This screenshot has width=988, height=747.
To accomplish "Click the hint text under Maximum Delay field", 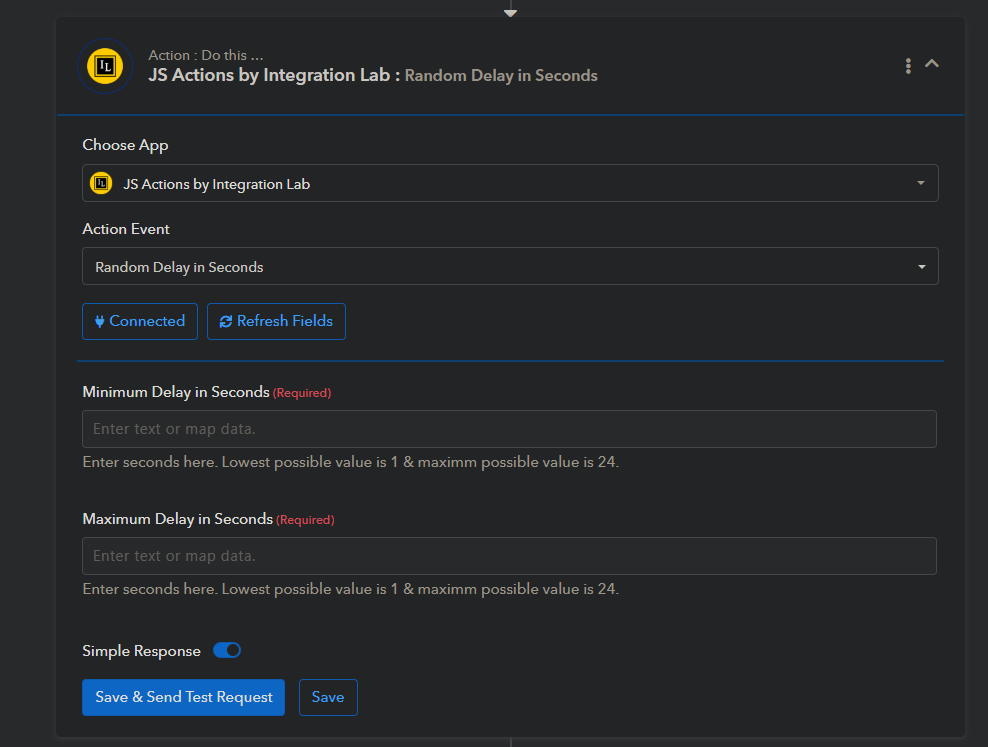I will pos(351,589).
